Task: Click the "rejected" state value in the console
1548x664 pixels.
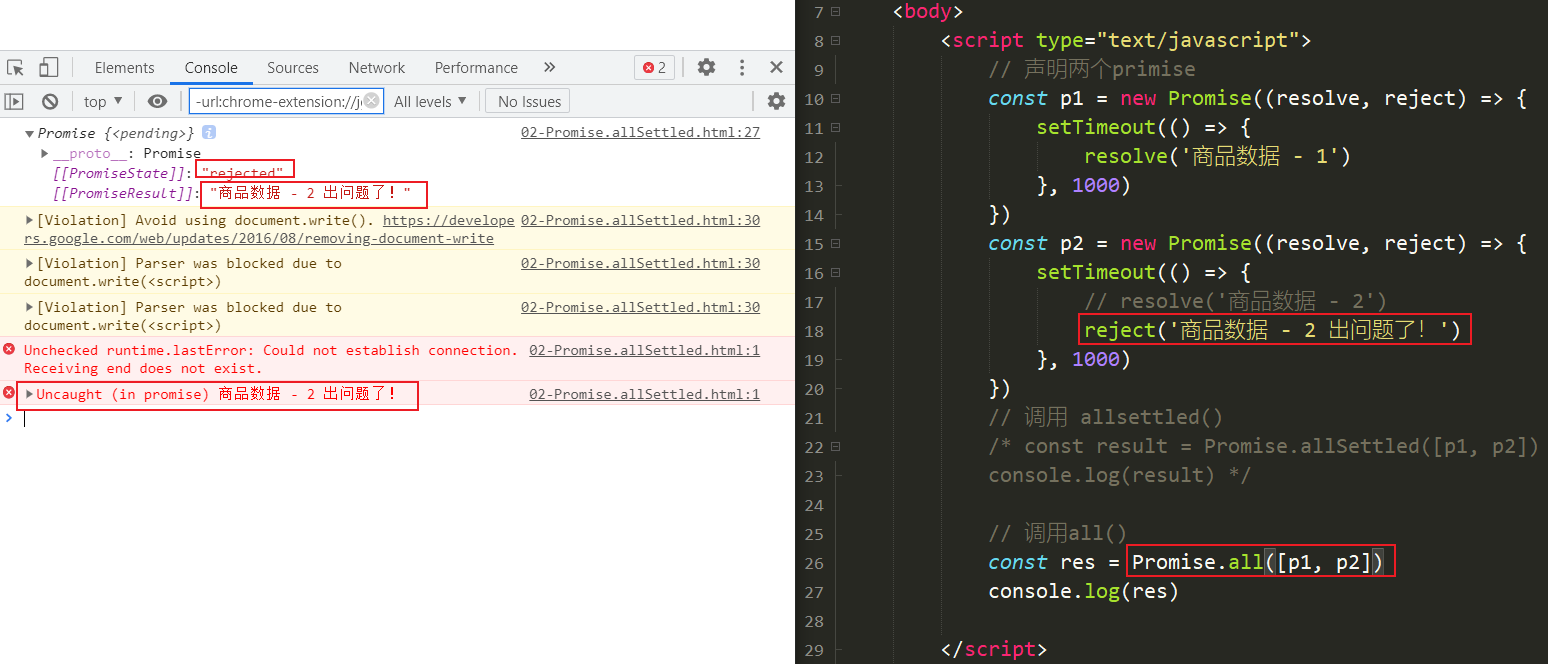Action: (242, 173)
